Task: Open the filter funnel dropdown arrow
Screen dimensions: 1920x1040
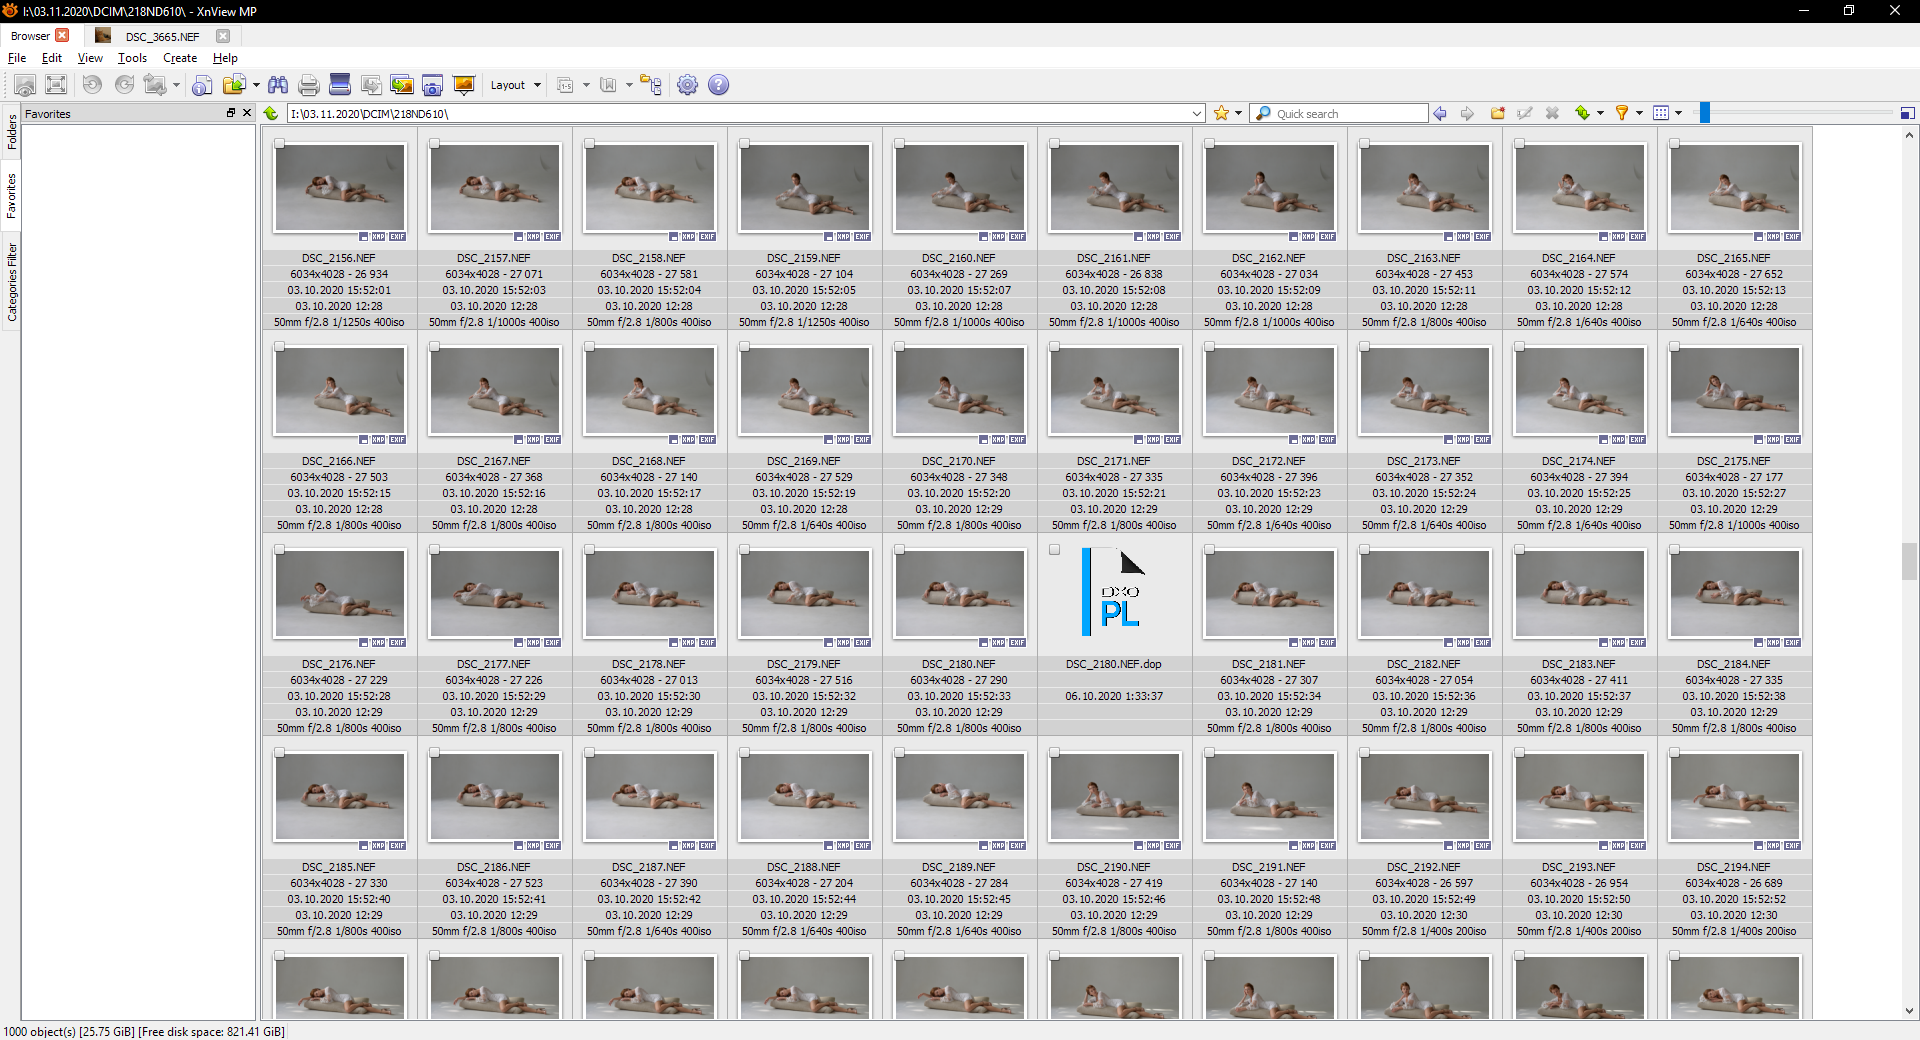Action: (x=1639, y=113)
